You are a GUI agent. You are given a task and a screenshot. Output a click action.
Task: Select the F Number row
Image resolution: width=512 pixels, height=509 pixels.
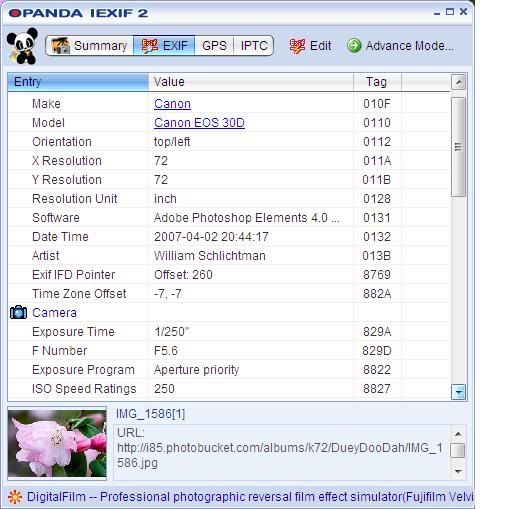pos(229,351)
